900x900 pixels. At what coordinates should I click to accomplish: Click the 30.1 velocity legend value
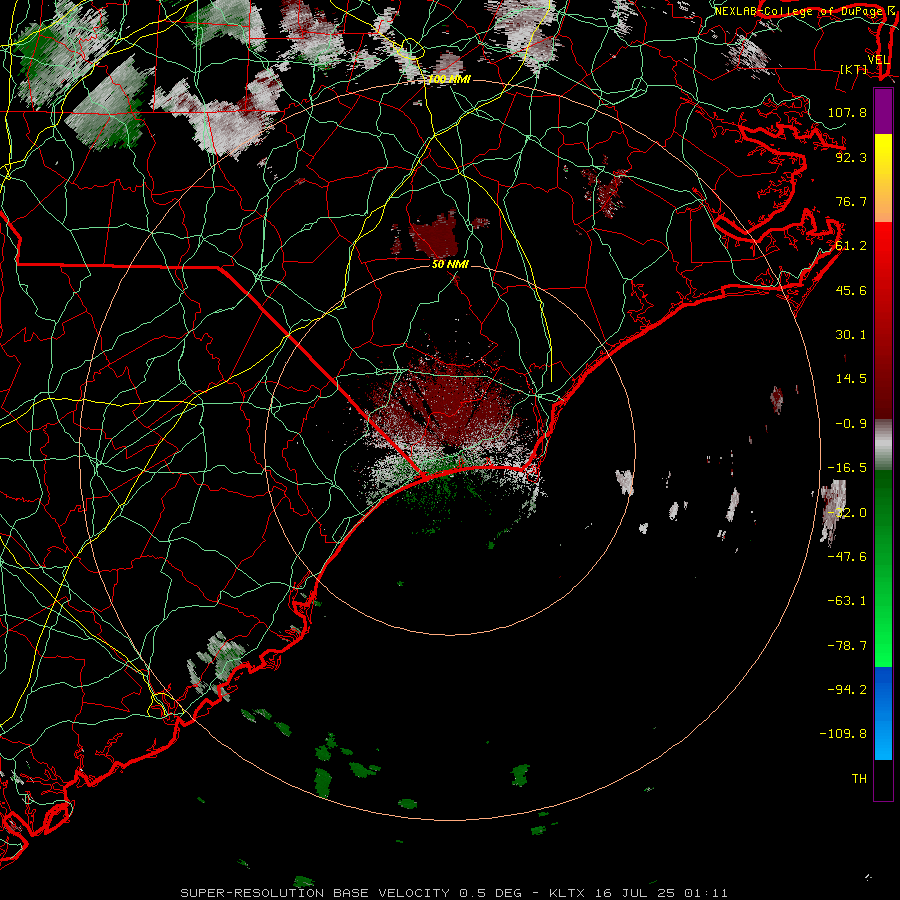(x=851, y=335)
